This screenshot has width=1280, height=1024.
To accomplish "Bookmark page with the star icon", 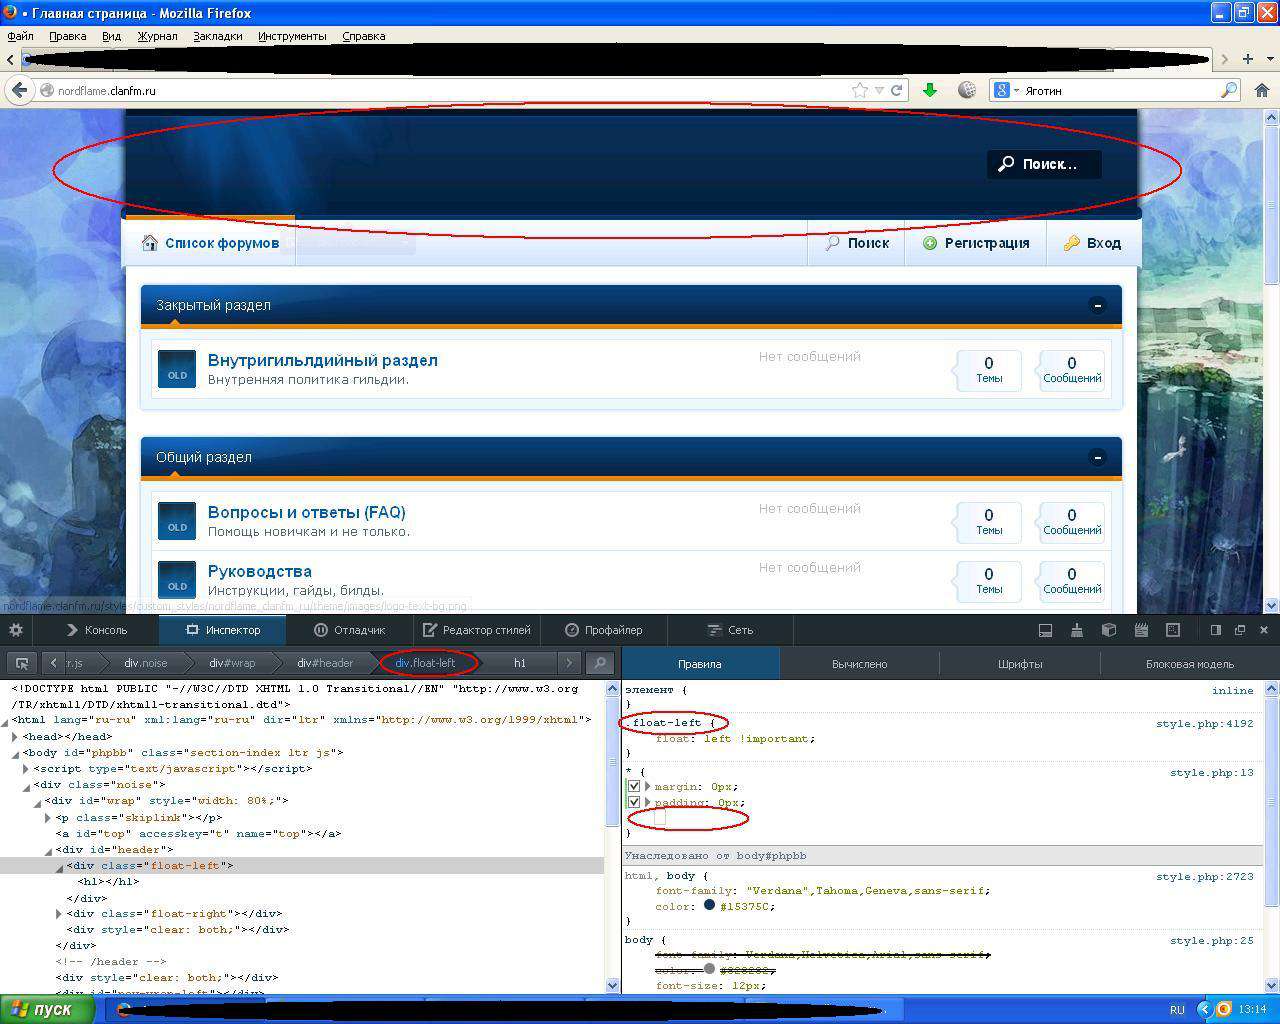I will point(859,90).
